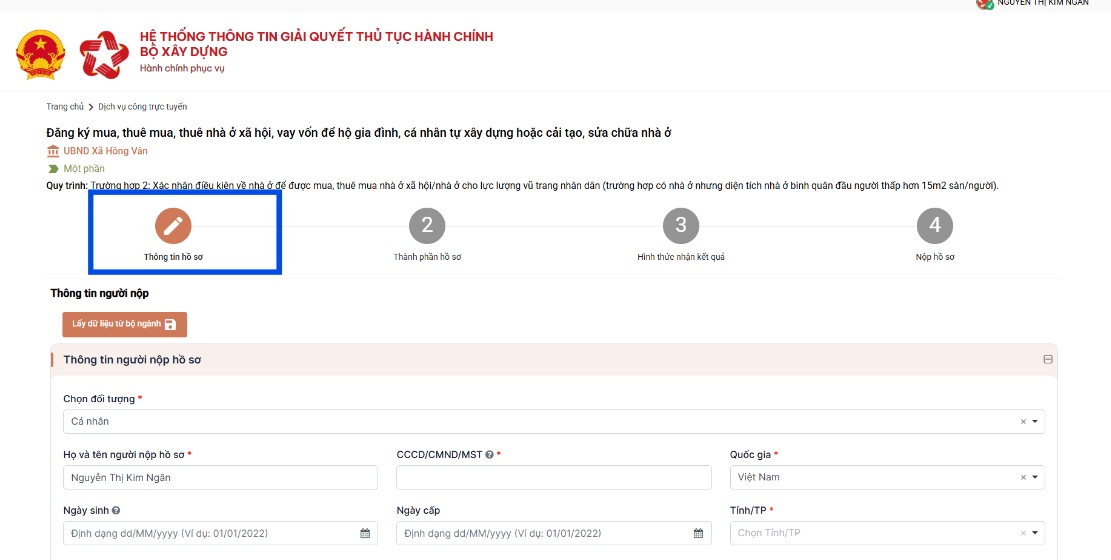1111x560 pixels.
Task: Select the Hình thức nhận kết quả step label
Action: tap(681, 257)
